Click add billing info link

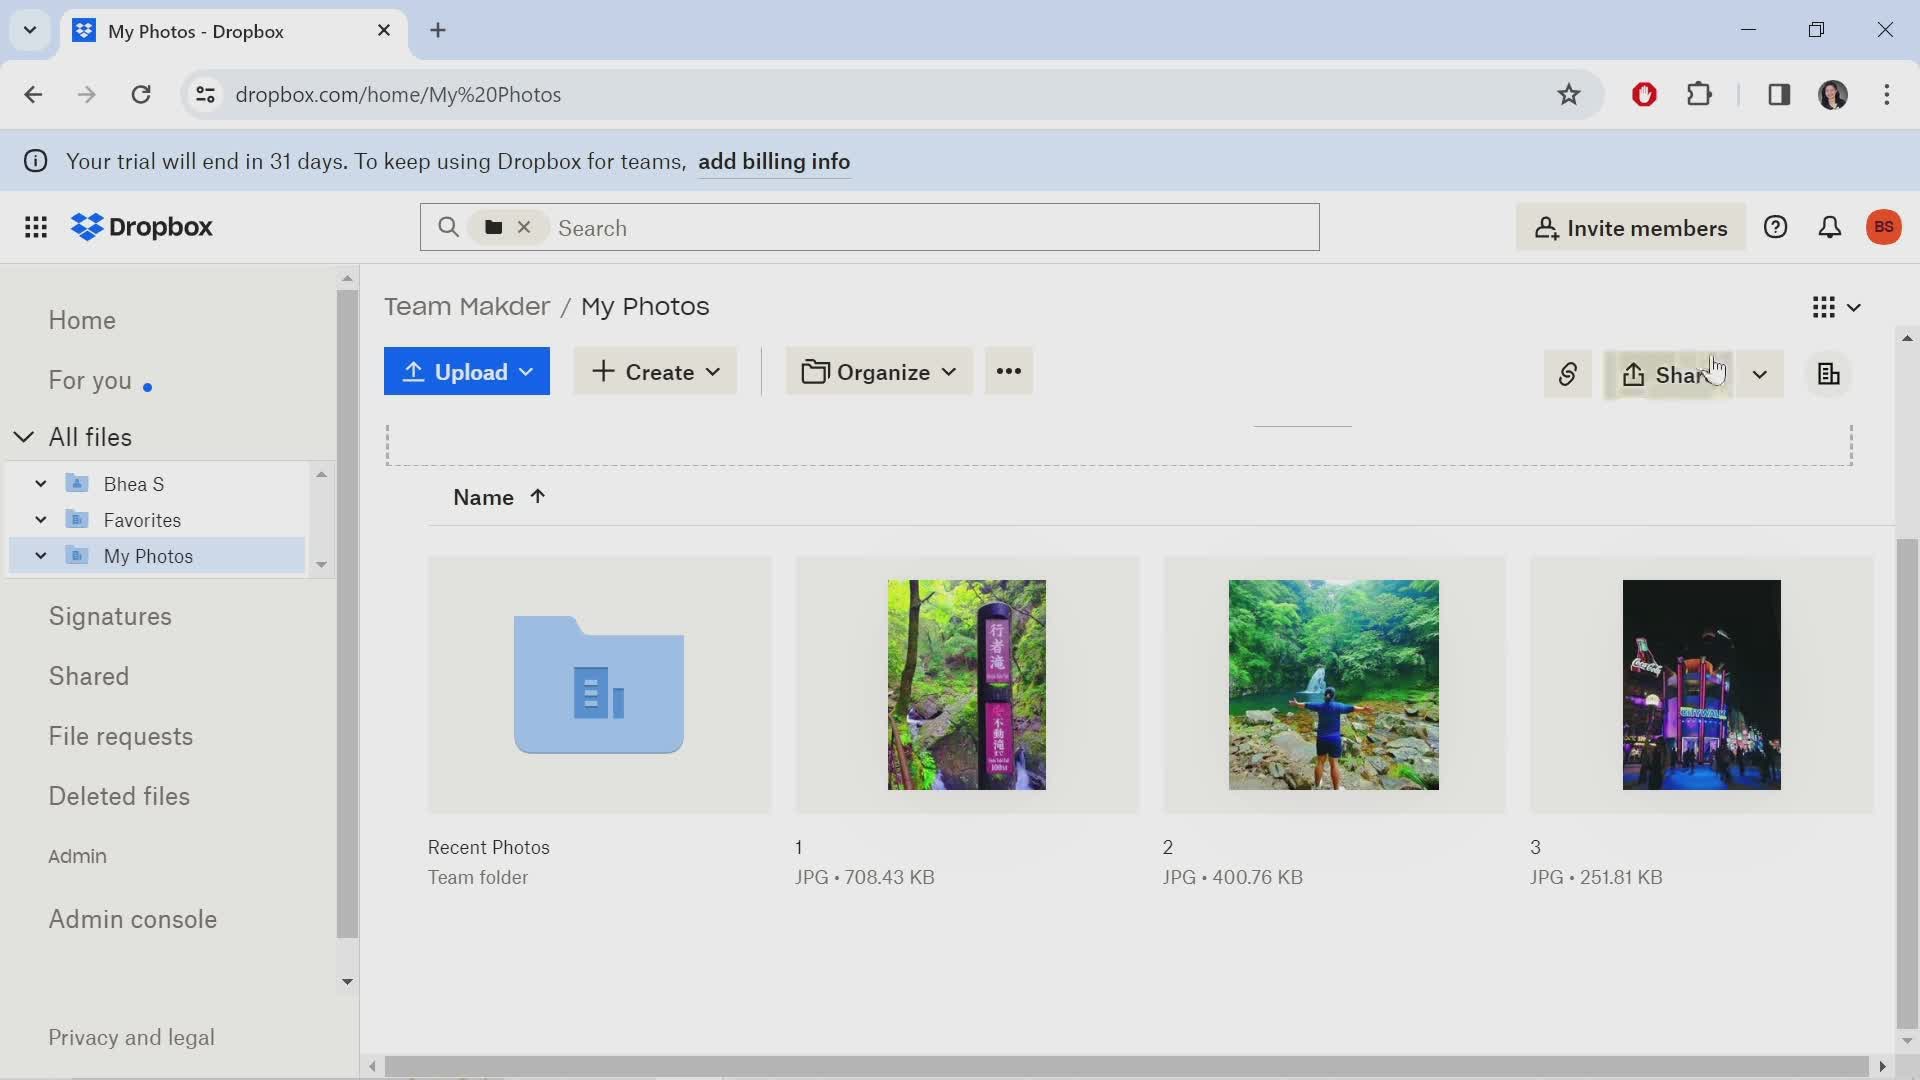(x=774, y=162)
